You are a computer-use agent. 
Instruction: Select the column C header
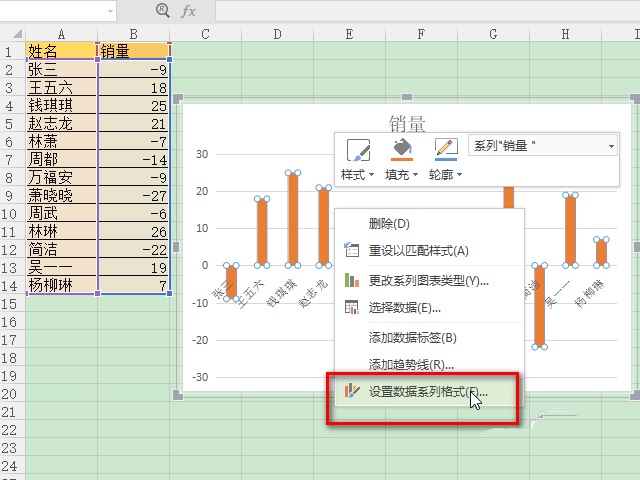coord(205,35)
